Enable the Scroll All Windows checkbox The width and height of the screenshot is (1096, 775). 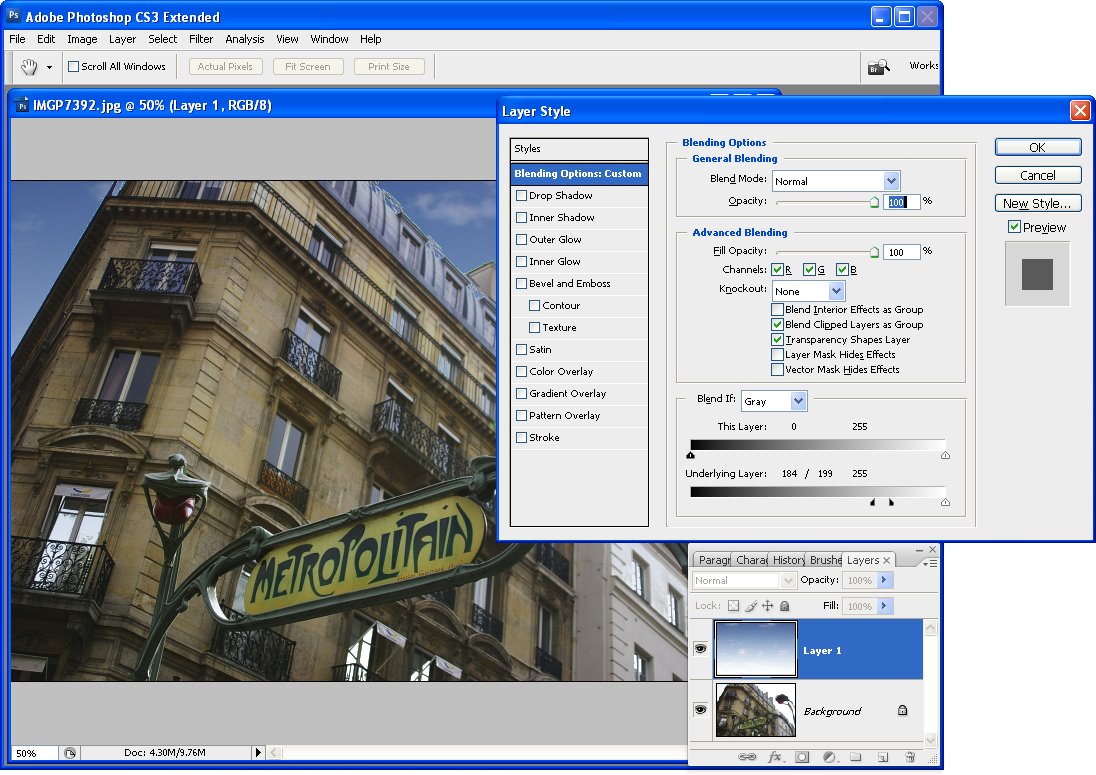tap(73, 66)
